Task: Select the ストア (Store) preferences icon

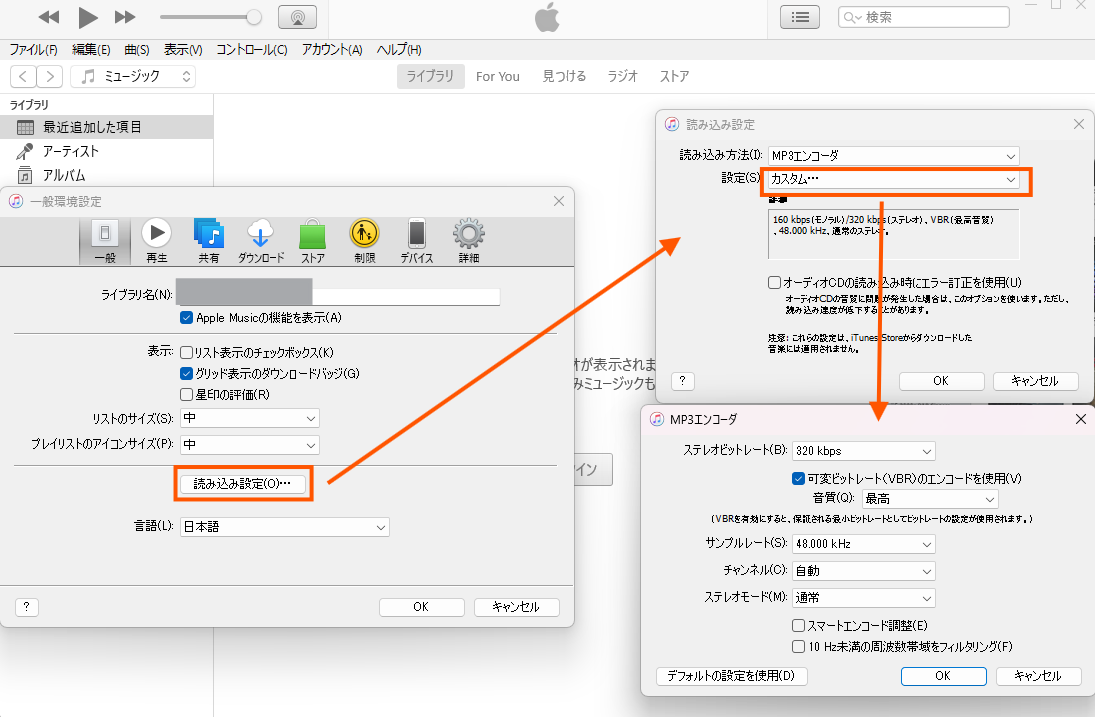Action: coord(312,241)
